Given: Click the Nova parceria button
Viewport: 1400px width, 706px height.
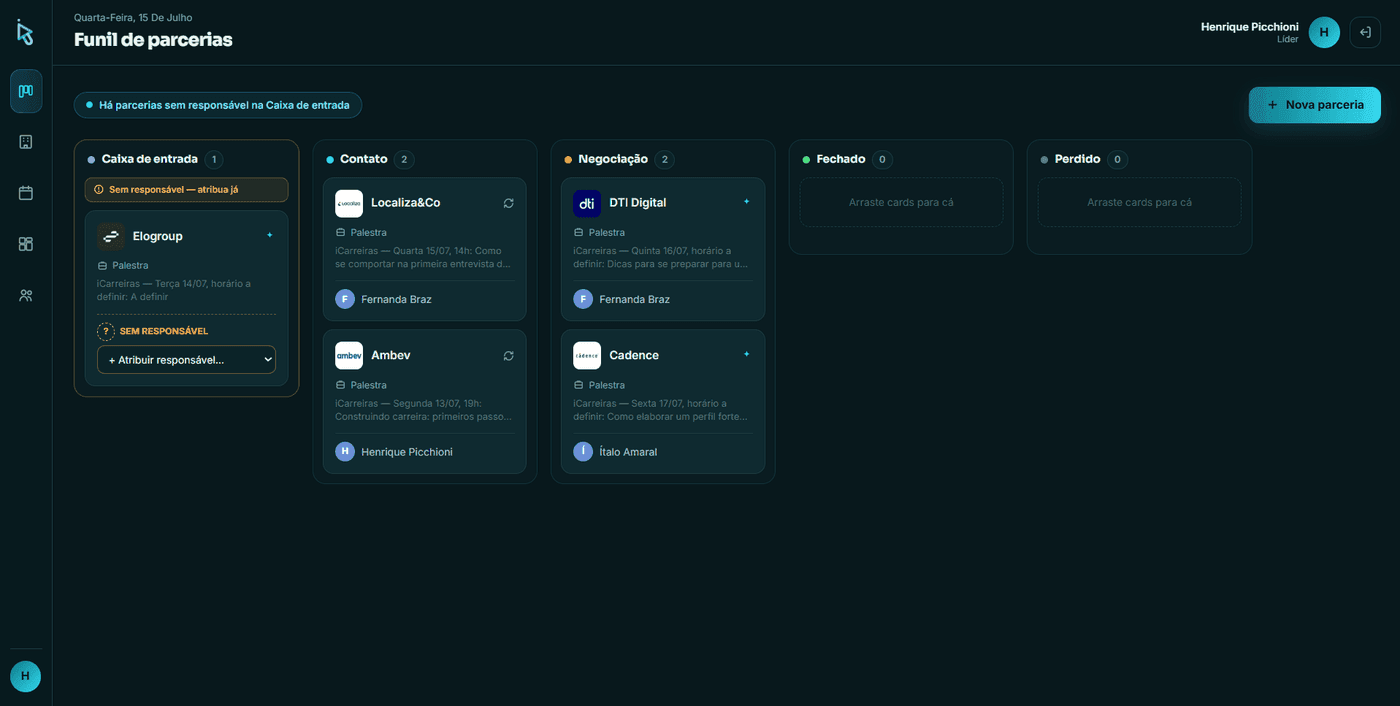Looking at the screenshot, I should coord(1314,105).
